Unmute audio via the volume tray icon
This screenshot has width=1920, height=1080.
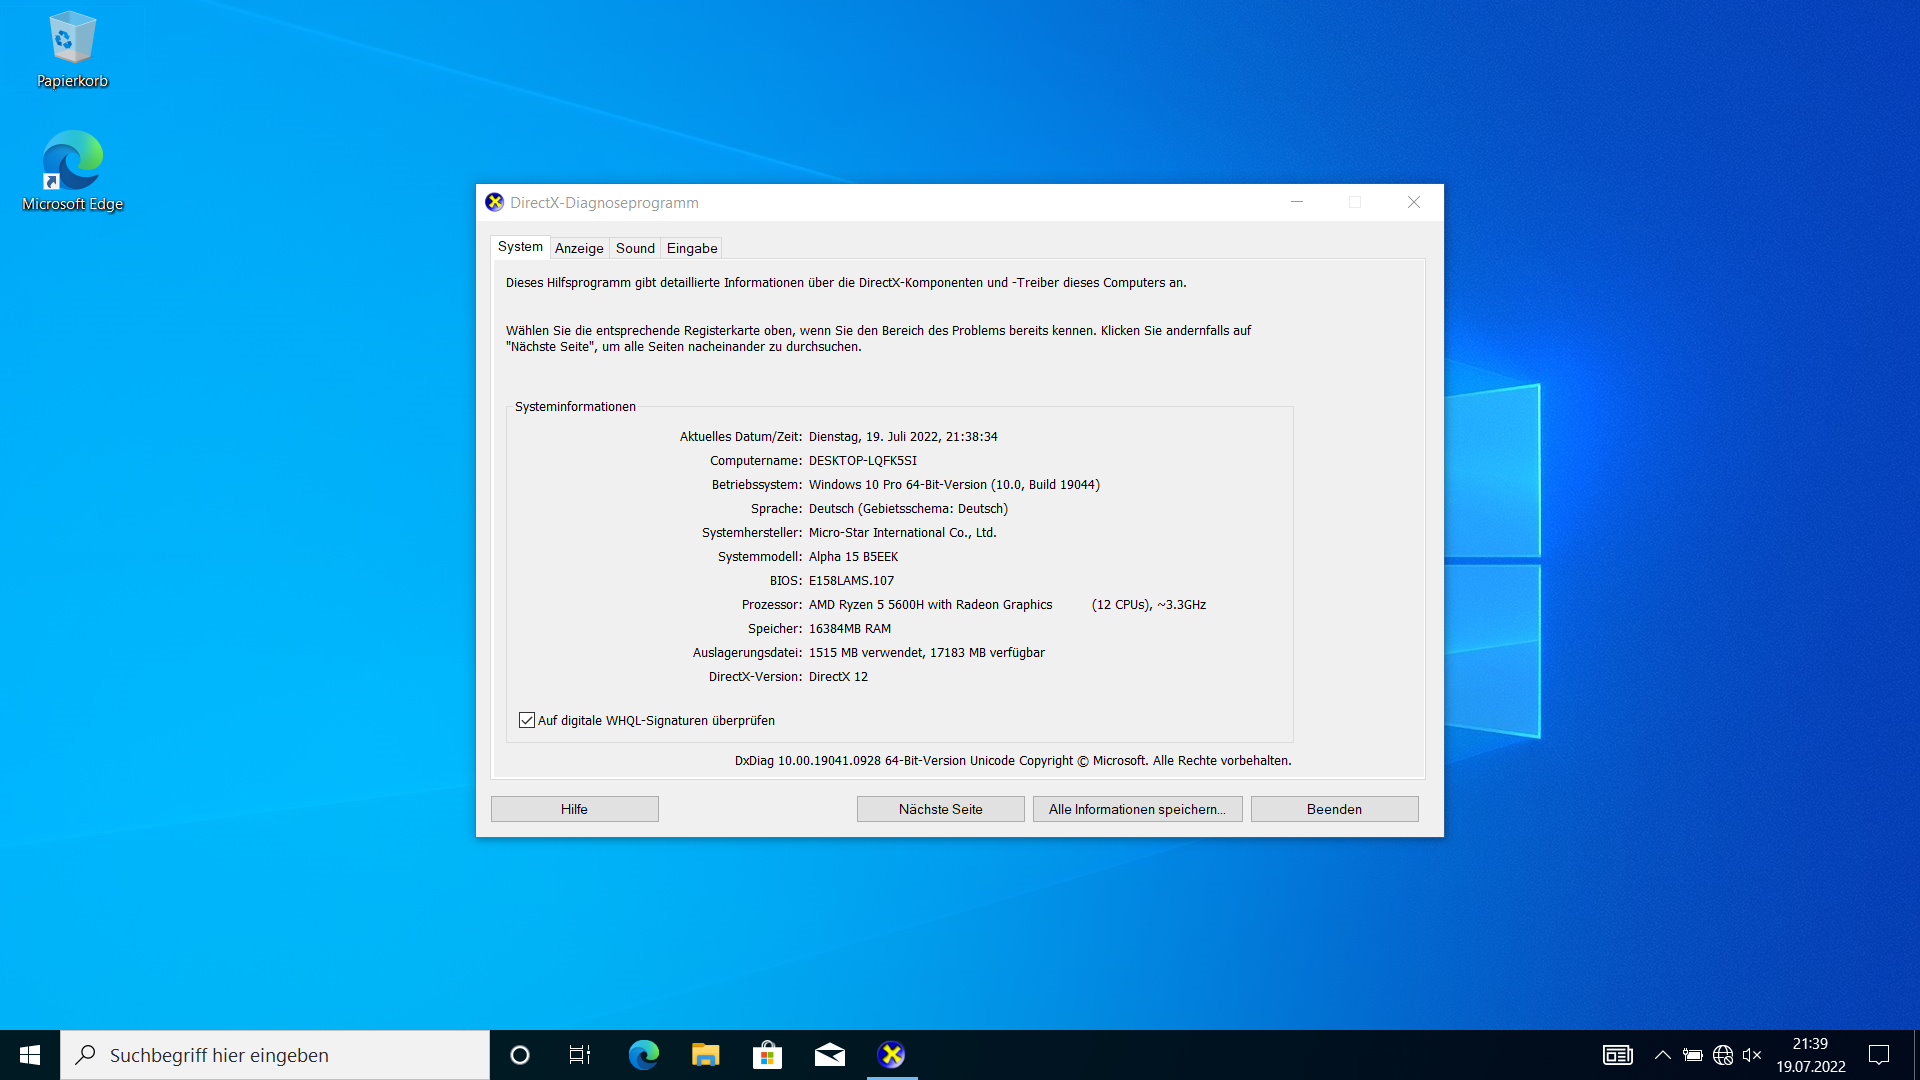click(1752, 1054)
